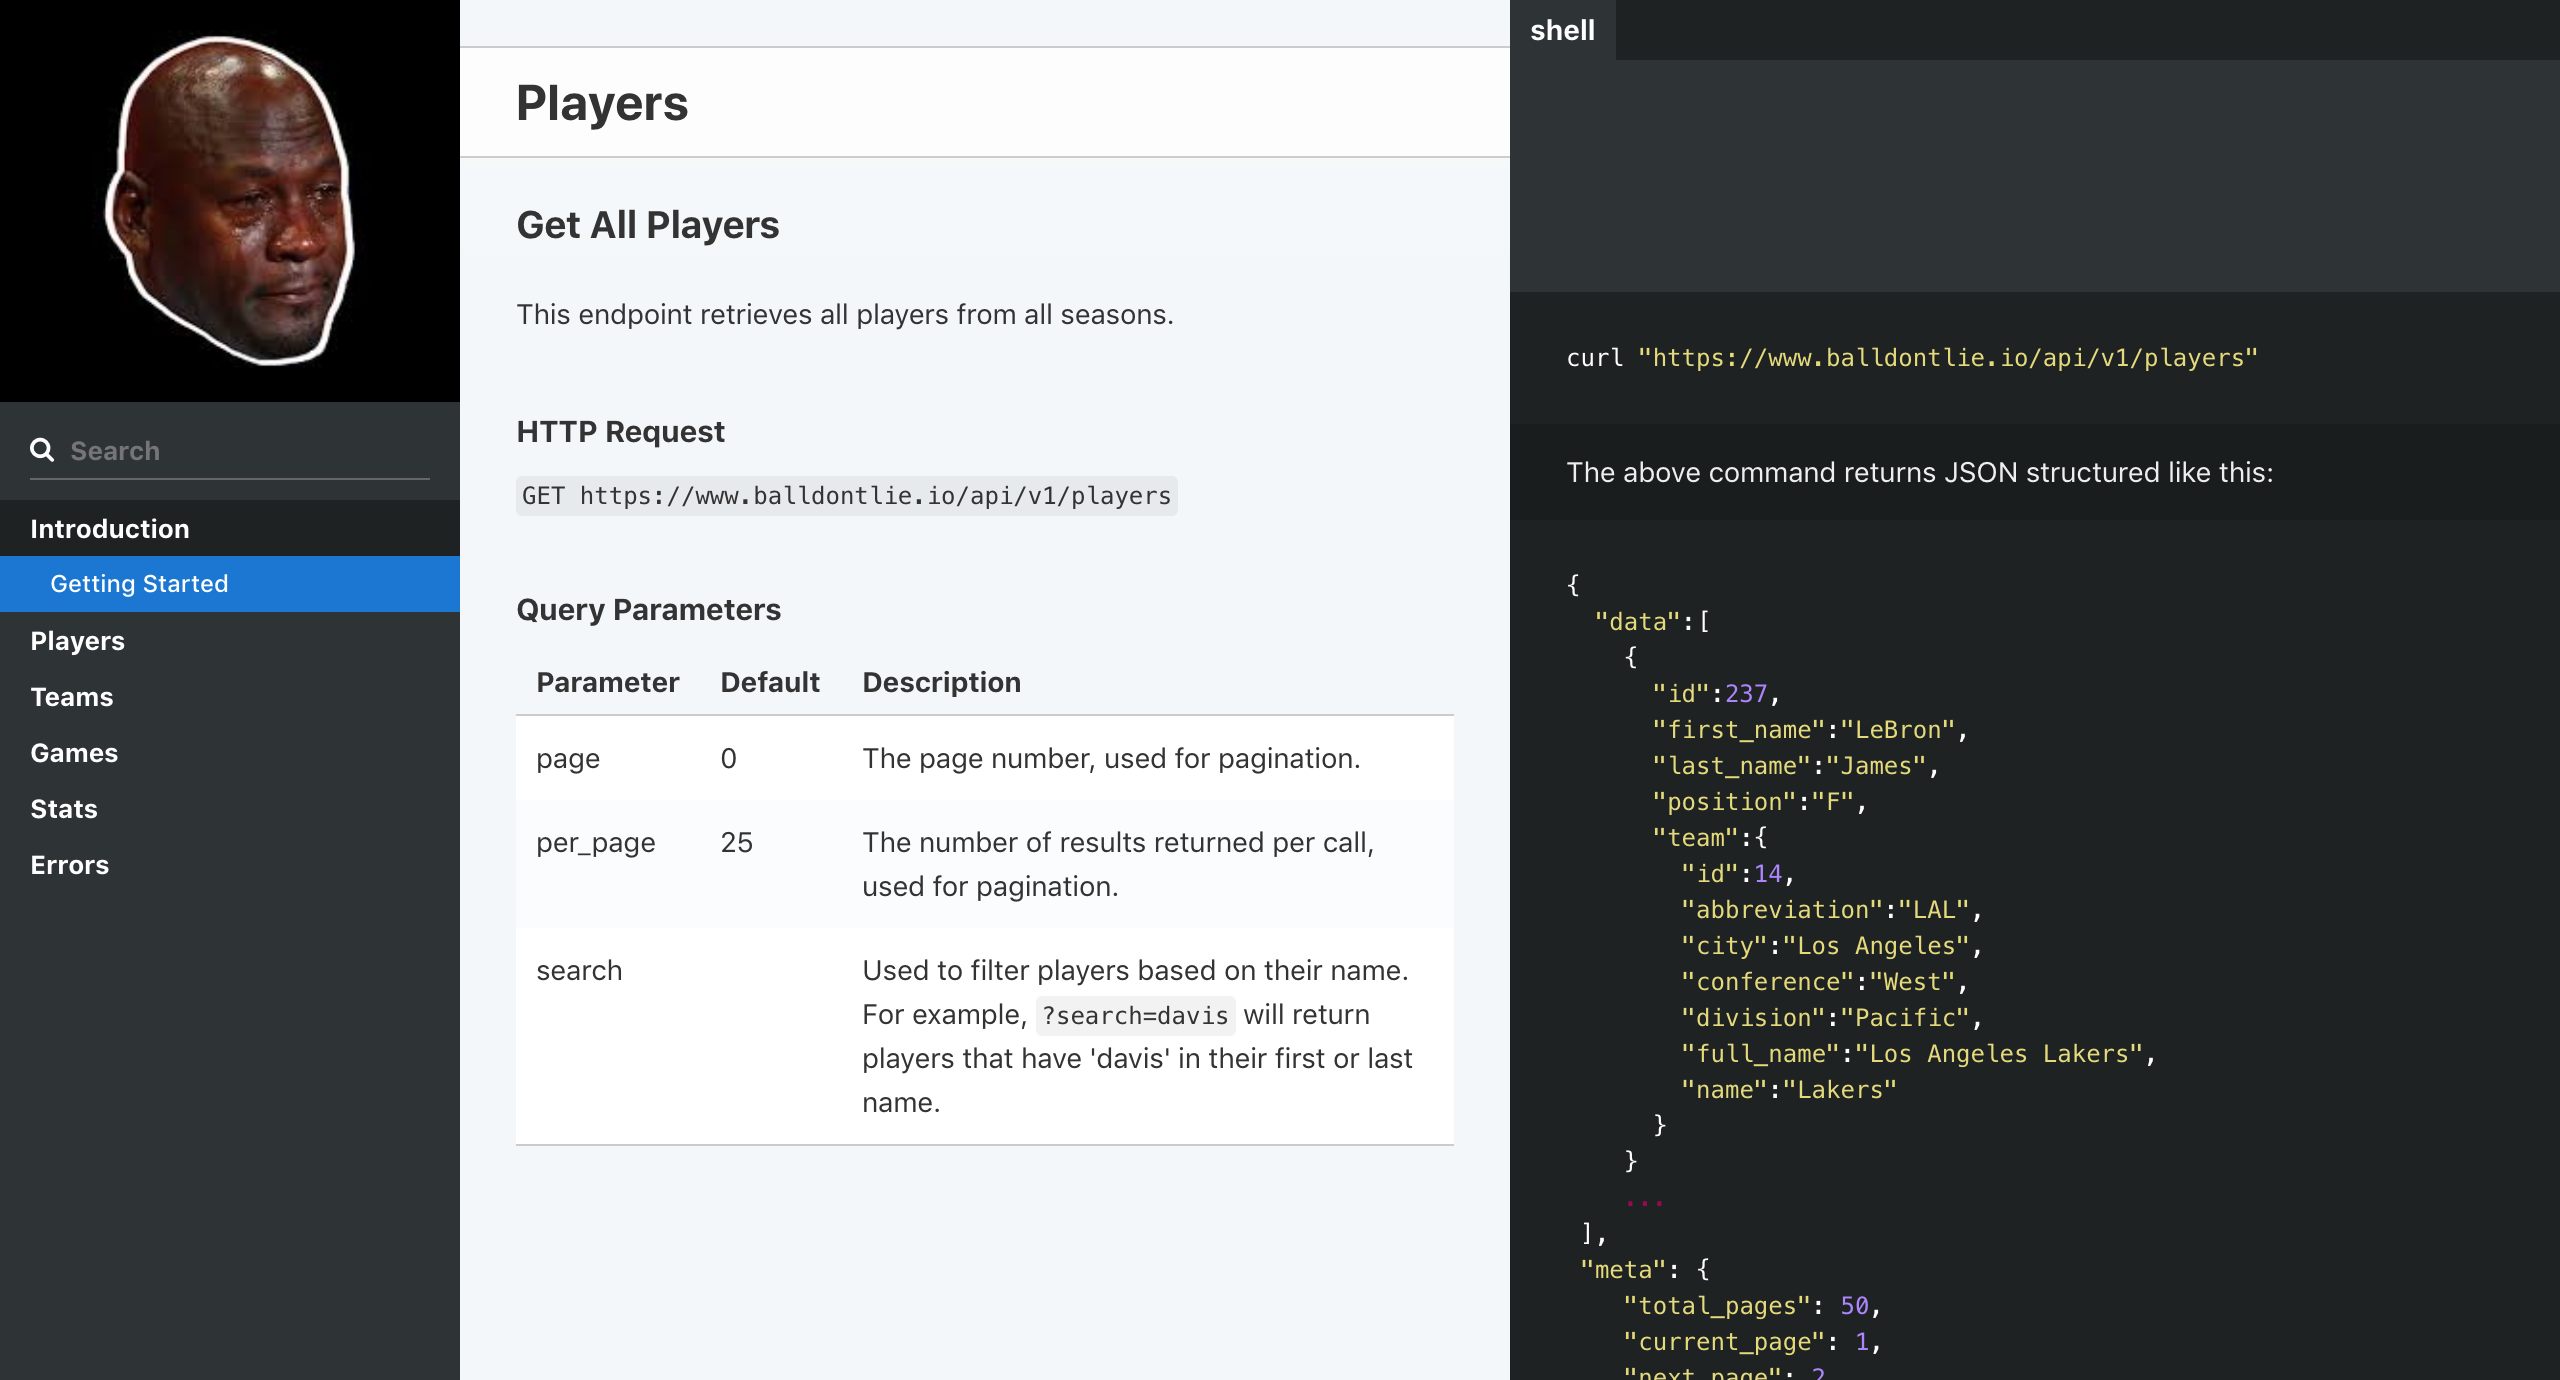Image resolution: width=2560 pixels, height=1380 pixels.
Task: Click the search magnifier icon
Action: click(41, 450)
